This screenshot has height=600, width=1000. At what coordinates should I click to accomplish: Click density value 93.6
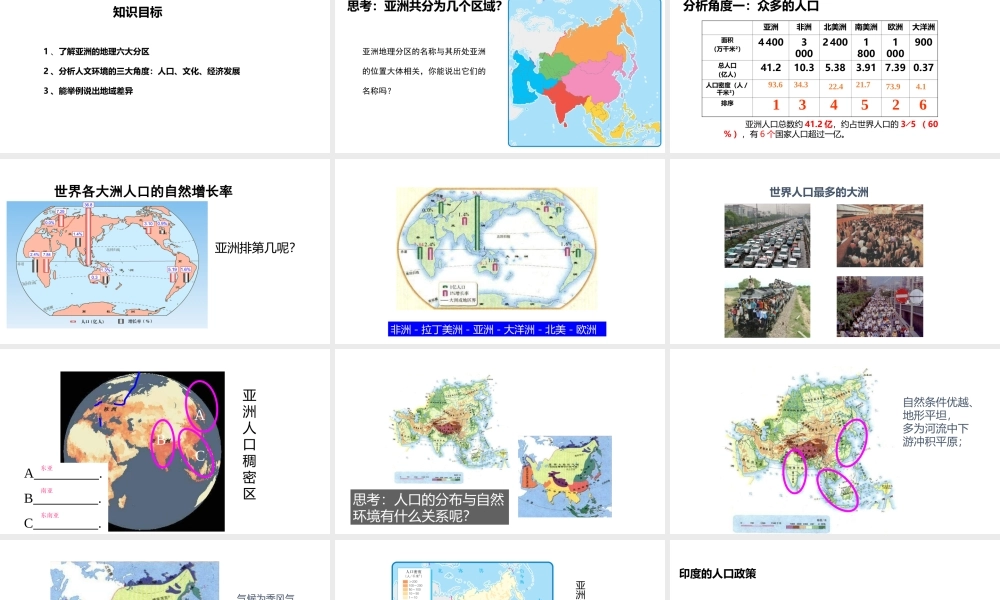775,85
